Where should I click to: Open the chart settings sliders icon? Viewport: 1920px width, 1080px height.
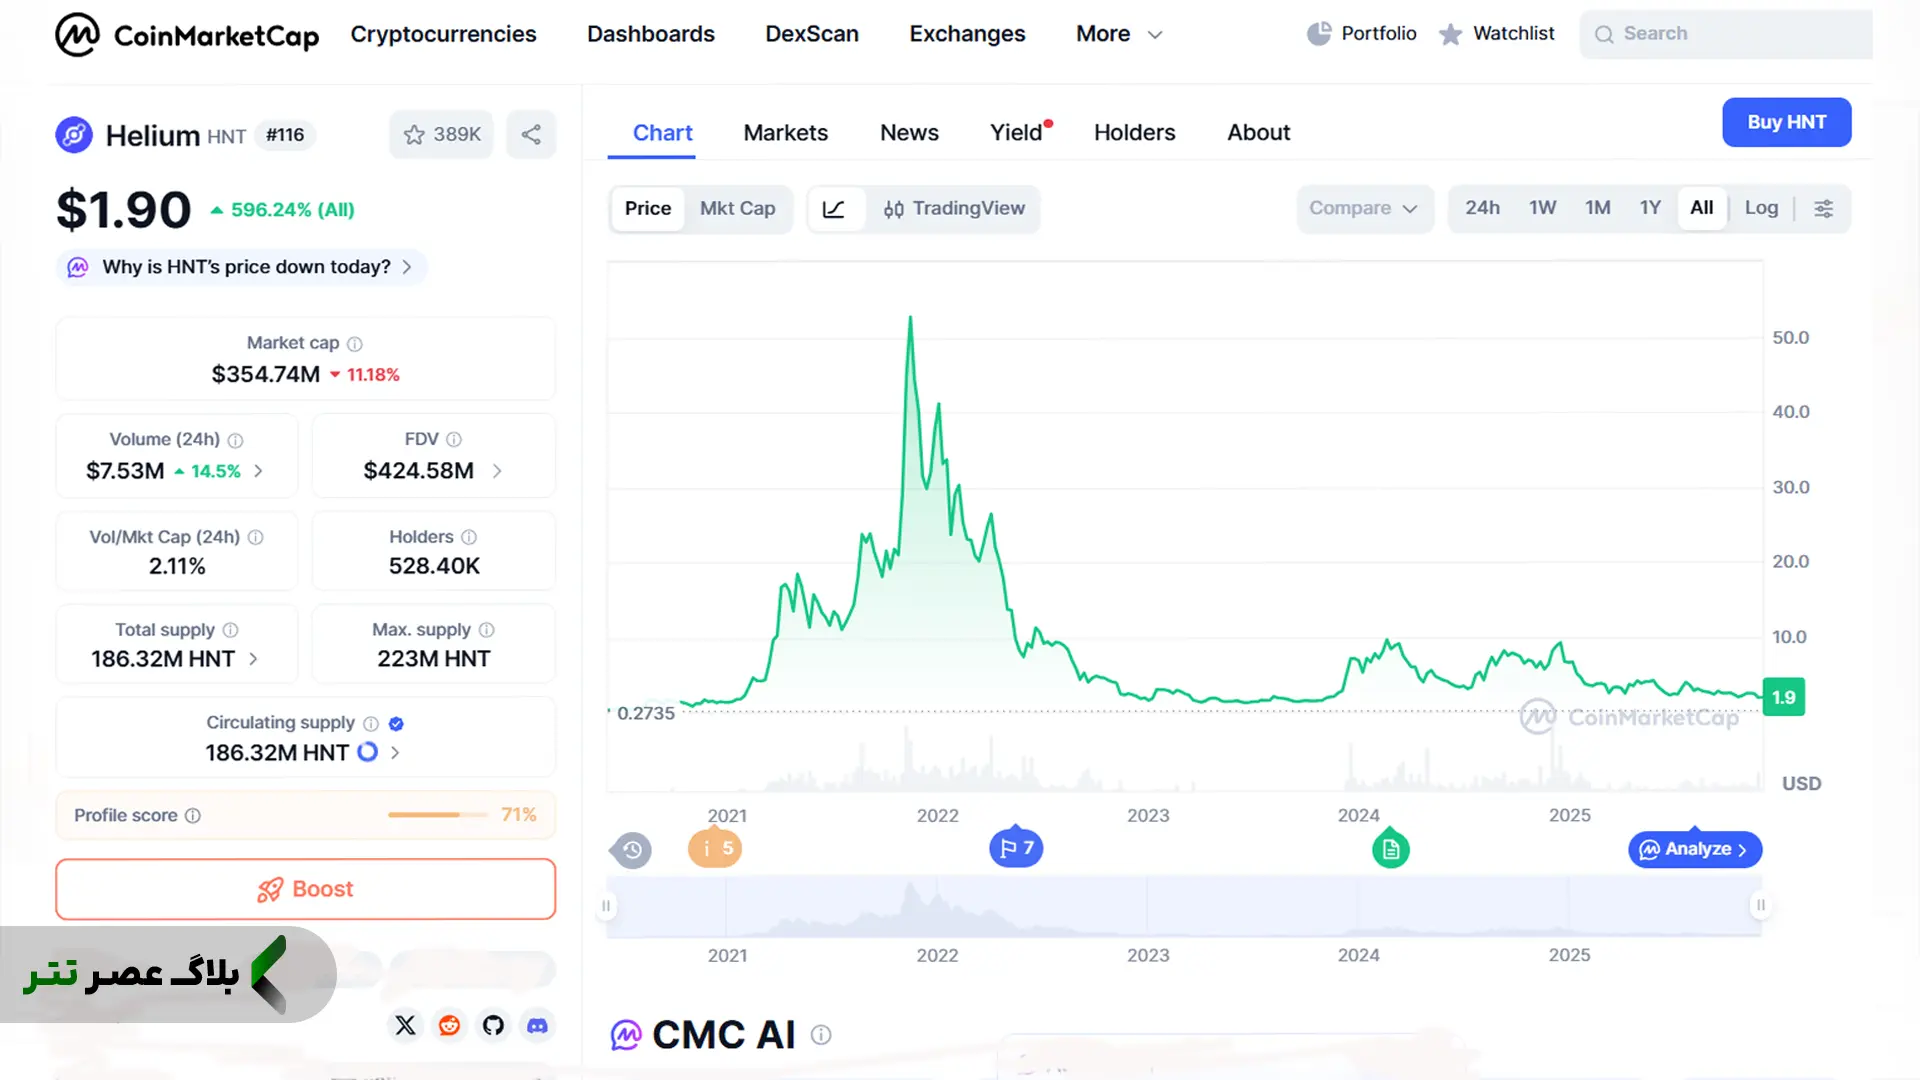tap(1823, 208)
